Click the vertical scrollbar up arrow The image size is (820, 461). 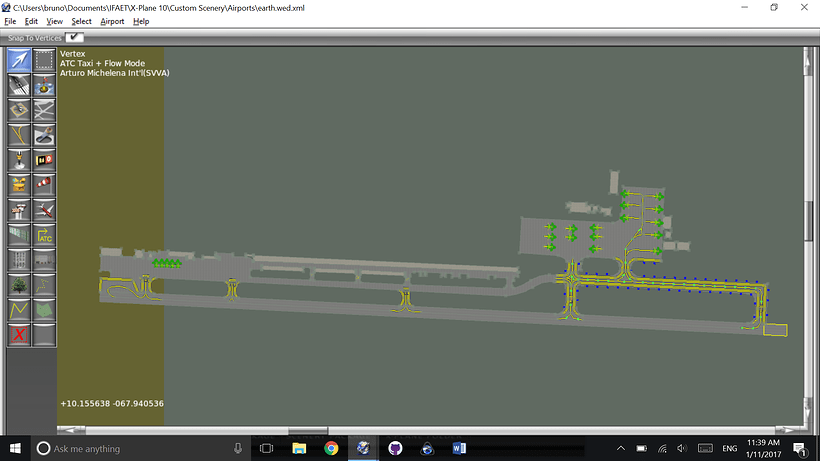808,61
